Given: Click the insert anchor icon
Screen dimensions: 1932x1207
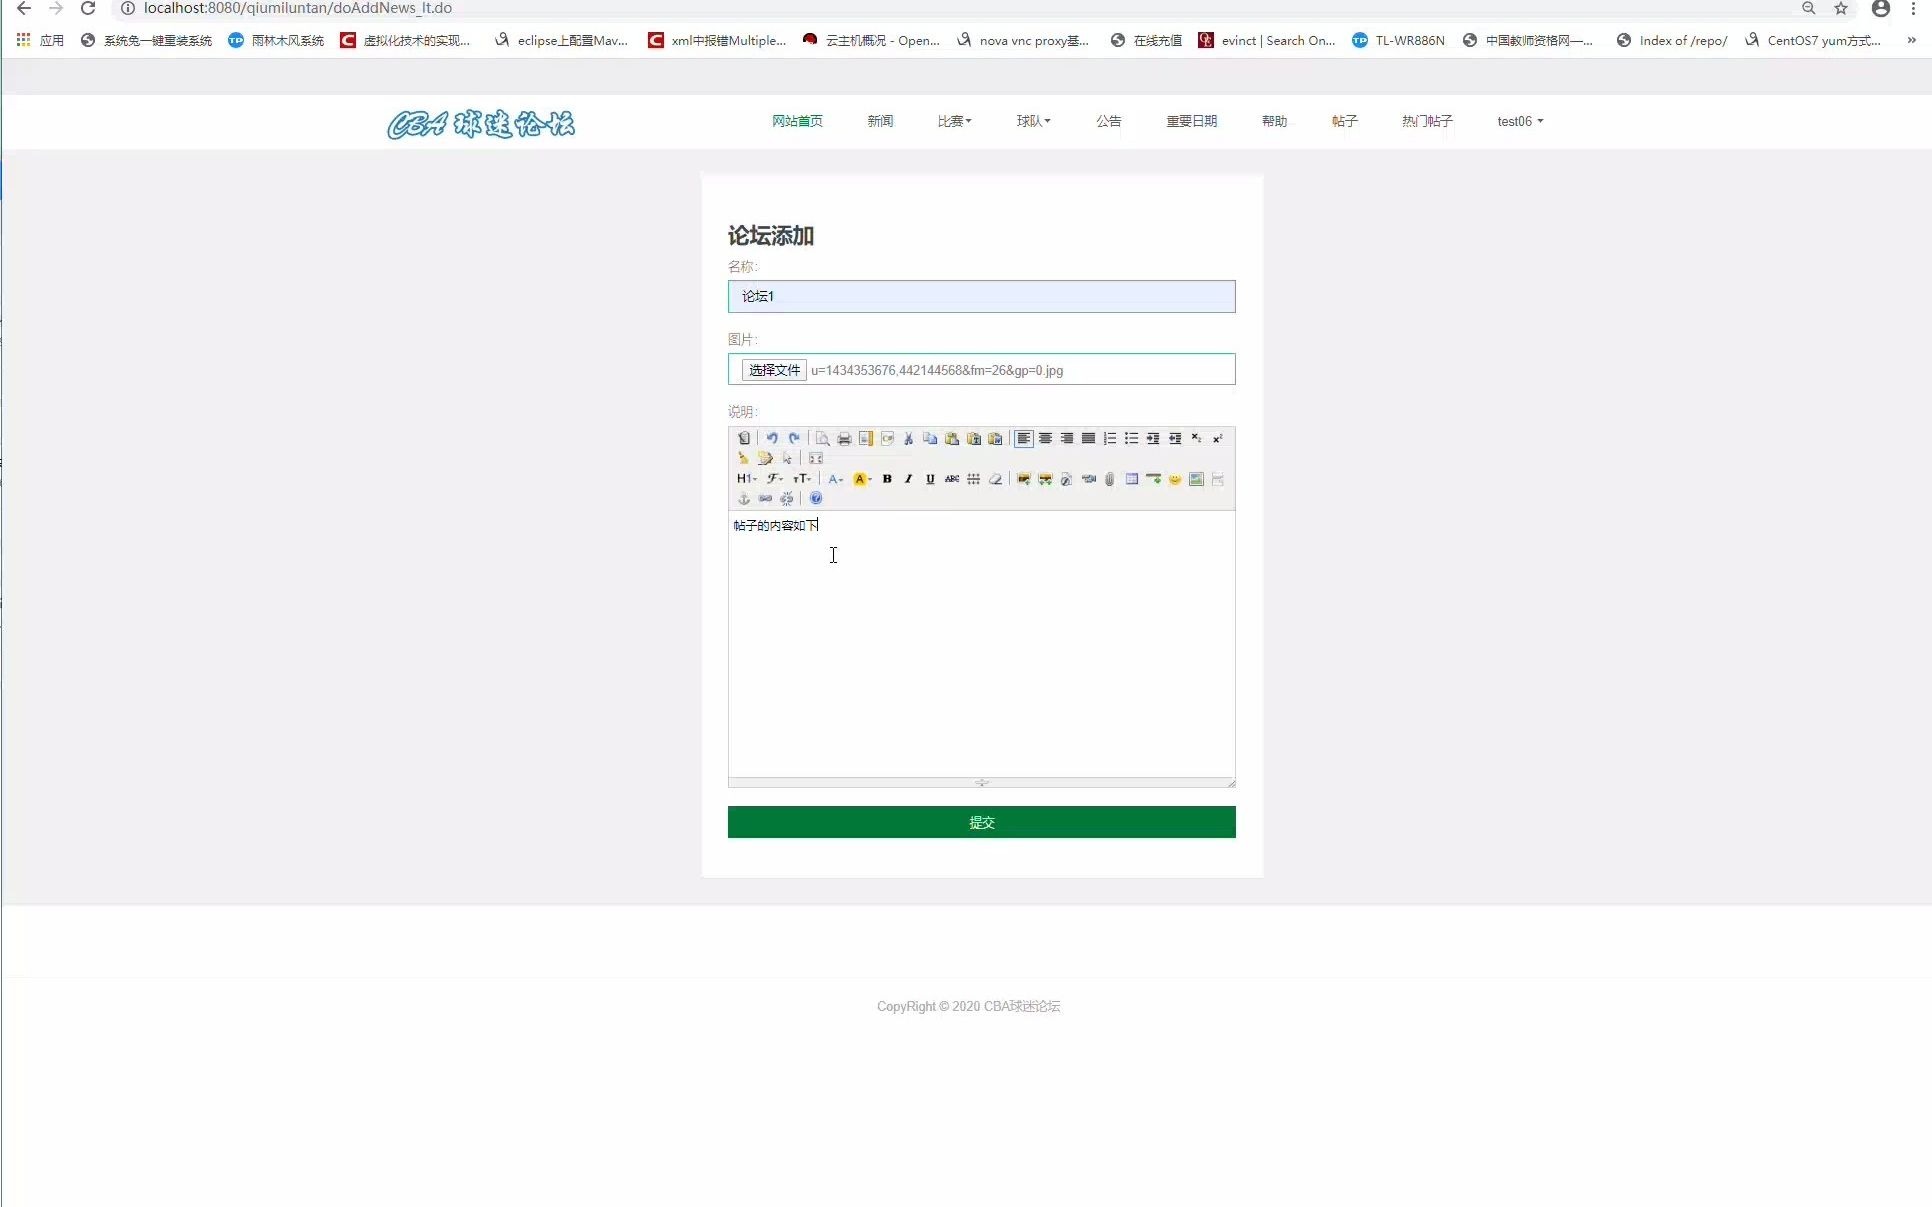Looking at the screenshot, I should tap(743, 498).
